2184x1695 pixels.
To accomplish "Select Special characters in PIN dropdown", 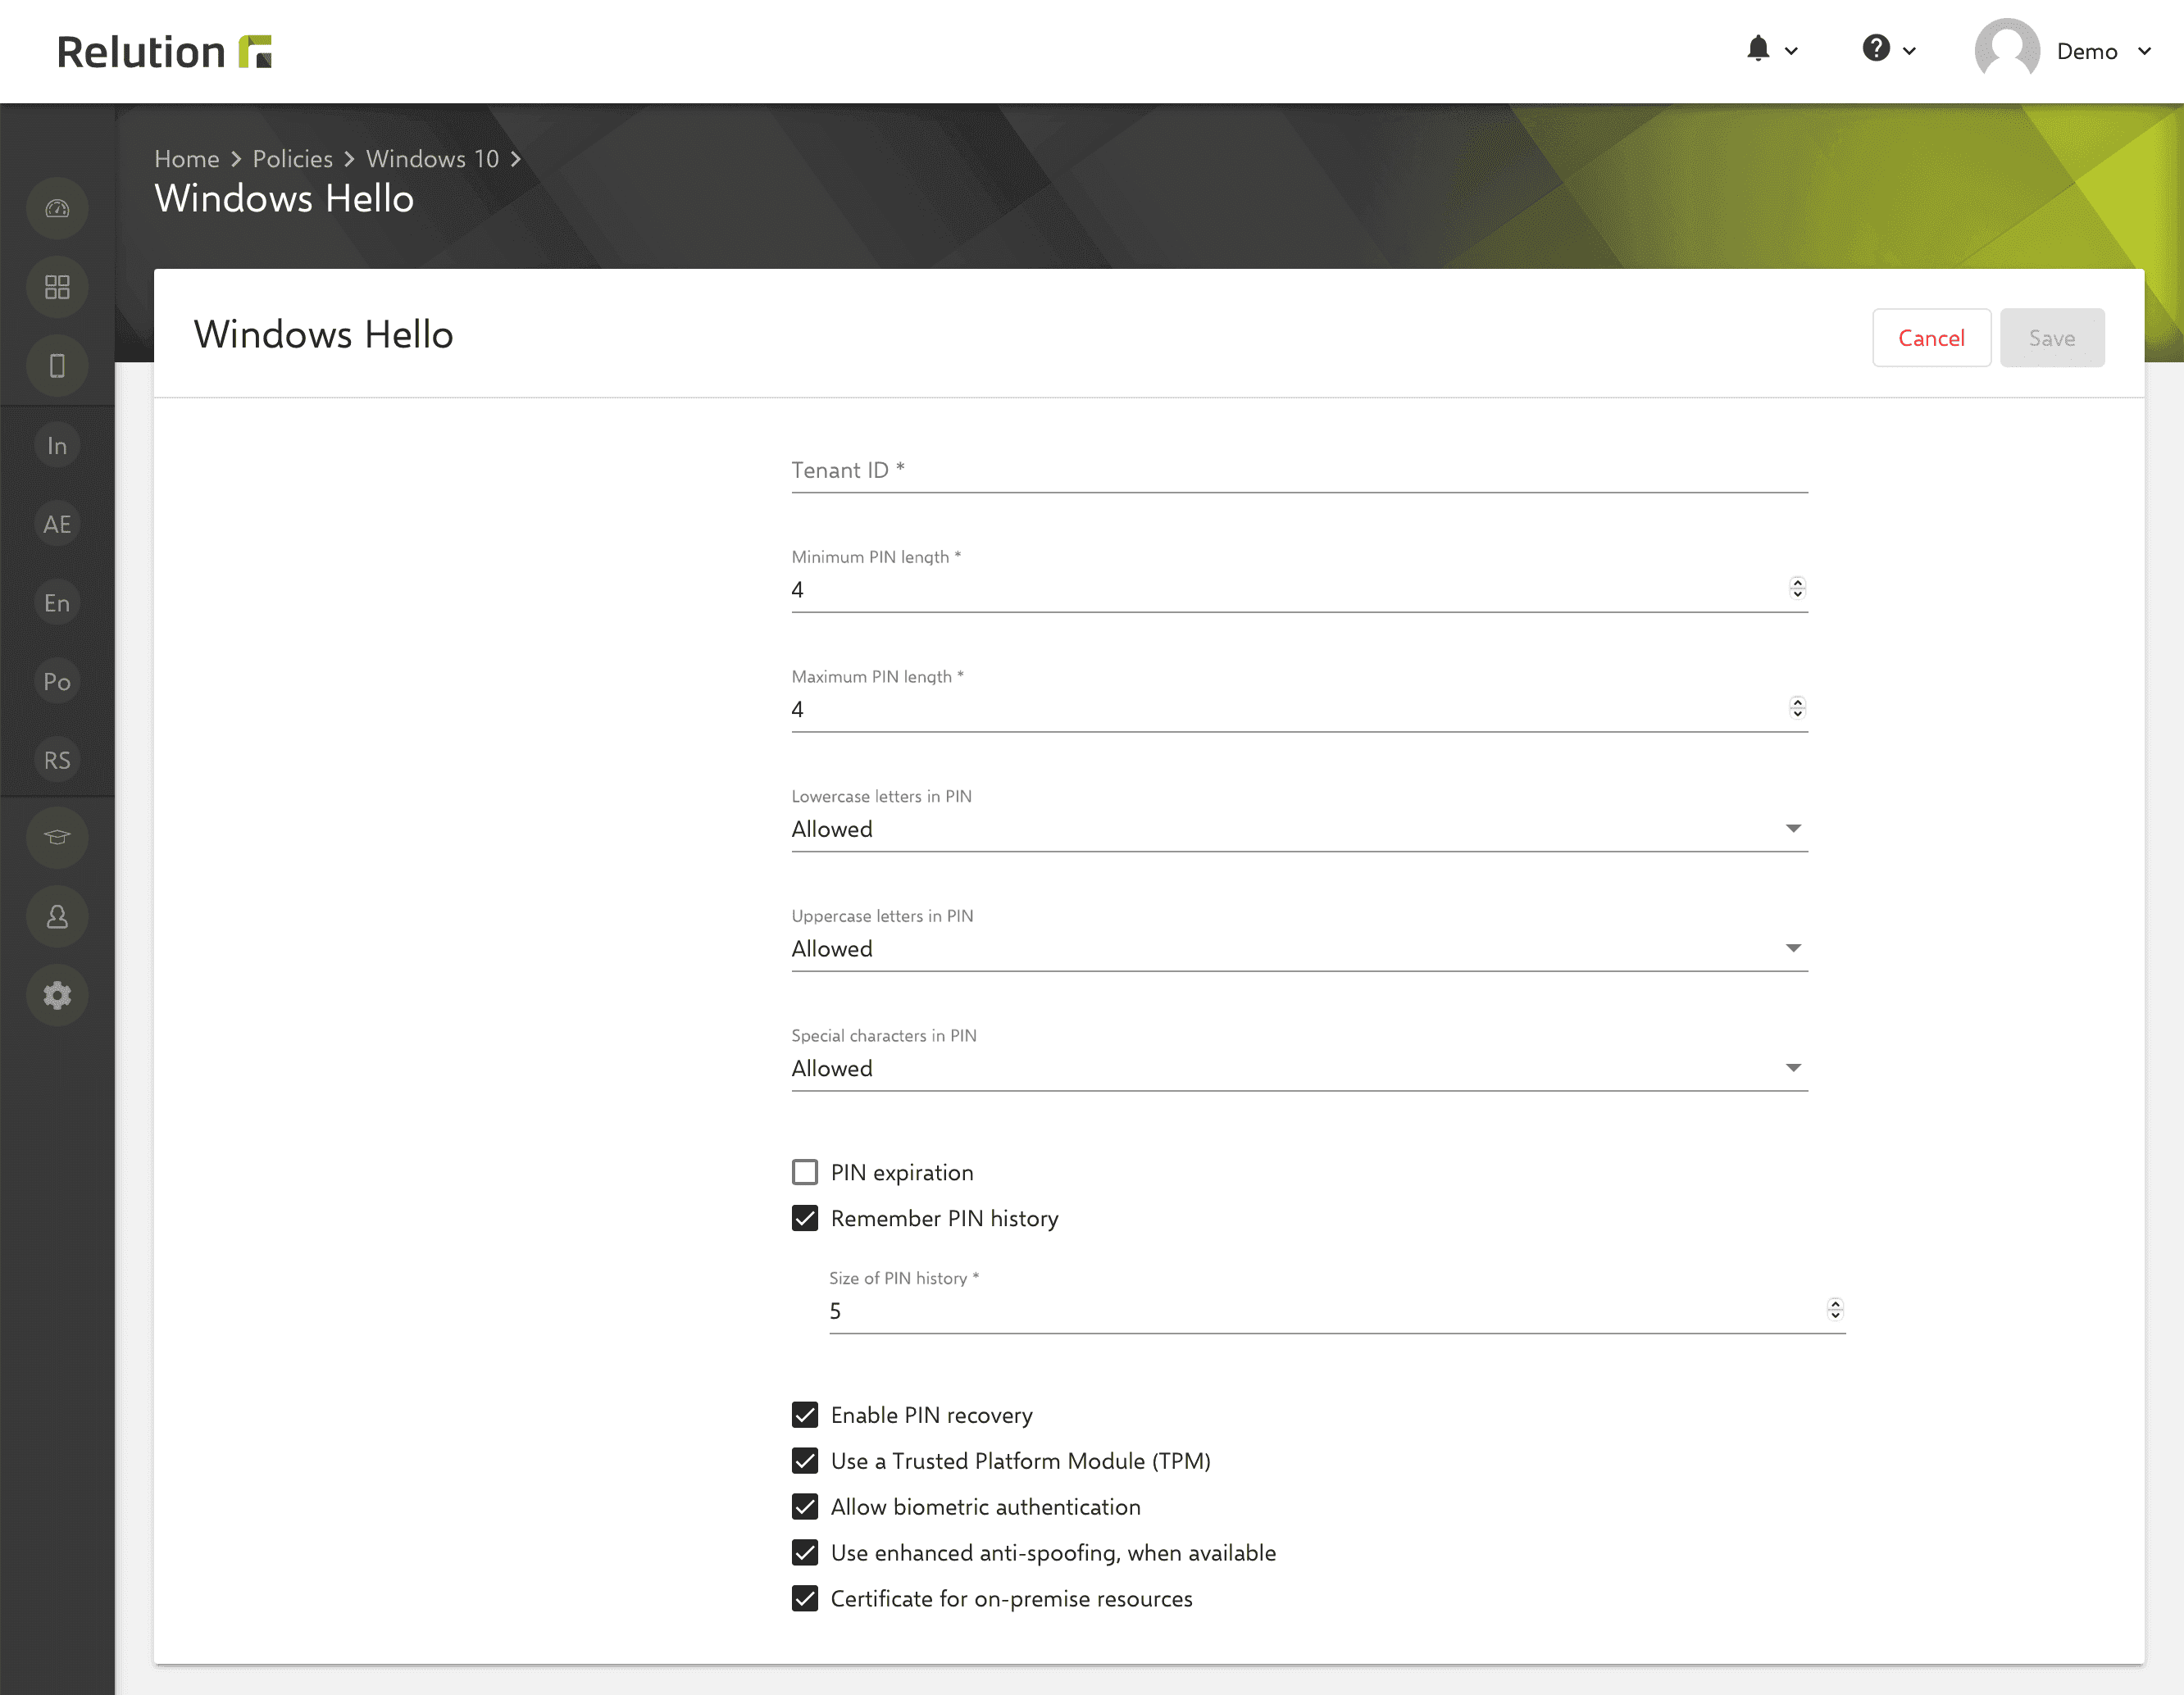I will pos(1298,1067).
